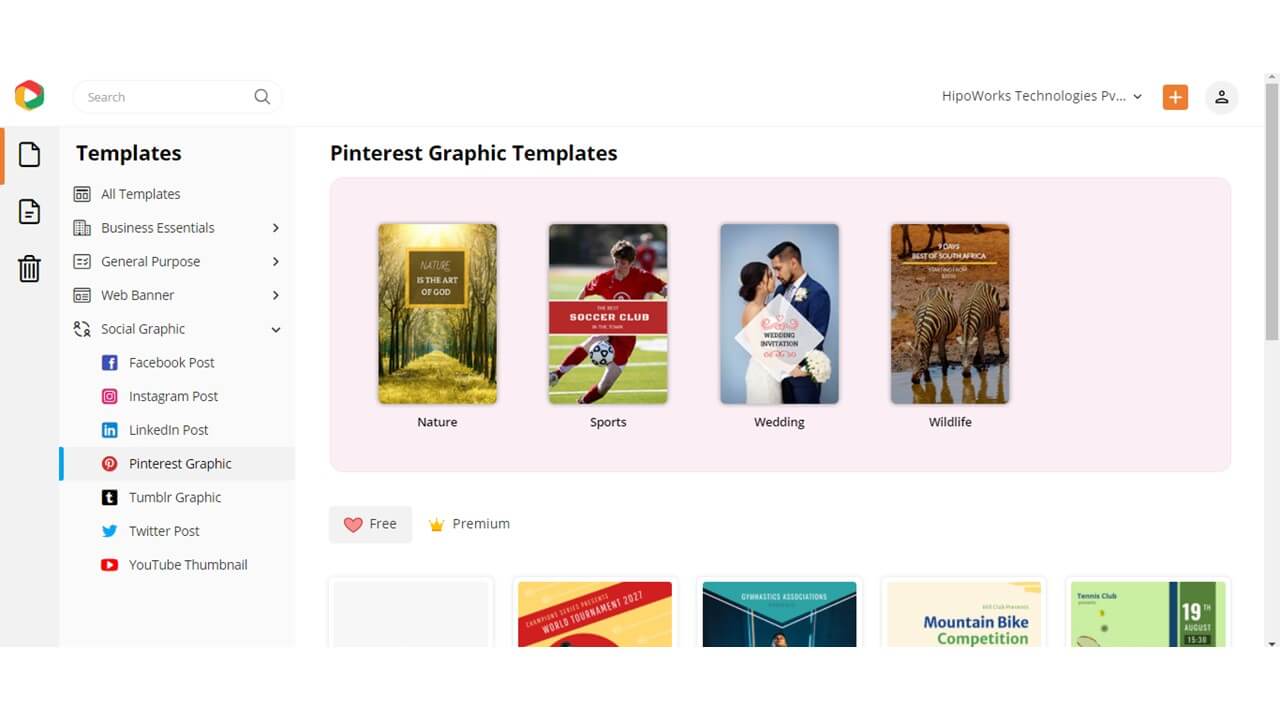This screenshot has width=1280, height=720.
Task: Open the Trash icon in the left rail
Action: pyautogui.click(x=29, y=268)
